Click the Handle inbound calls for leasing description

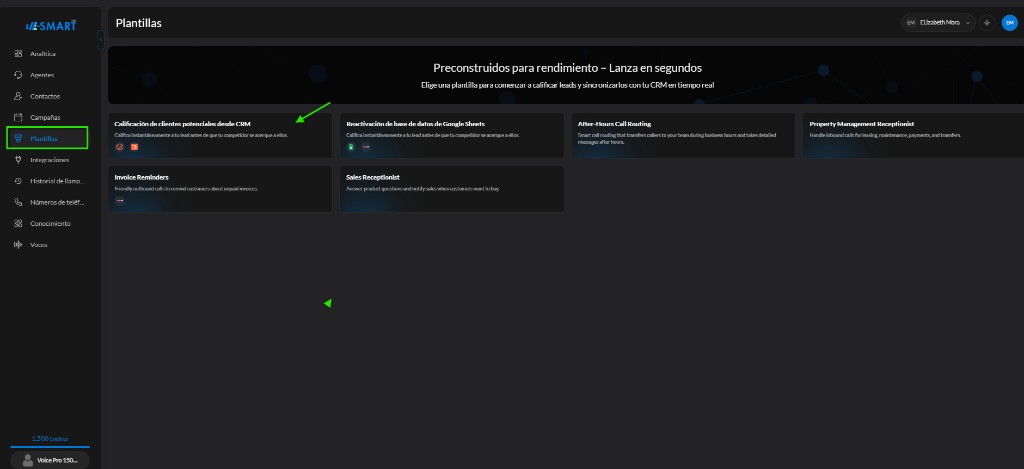[885, 135]
